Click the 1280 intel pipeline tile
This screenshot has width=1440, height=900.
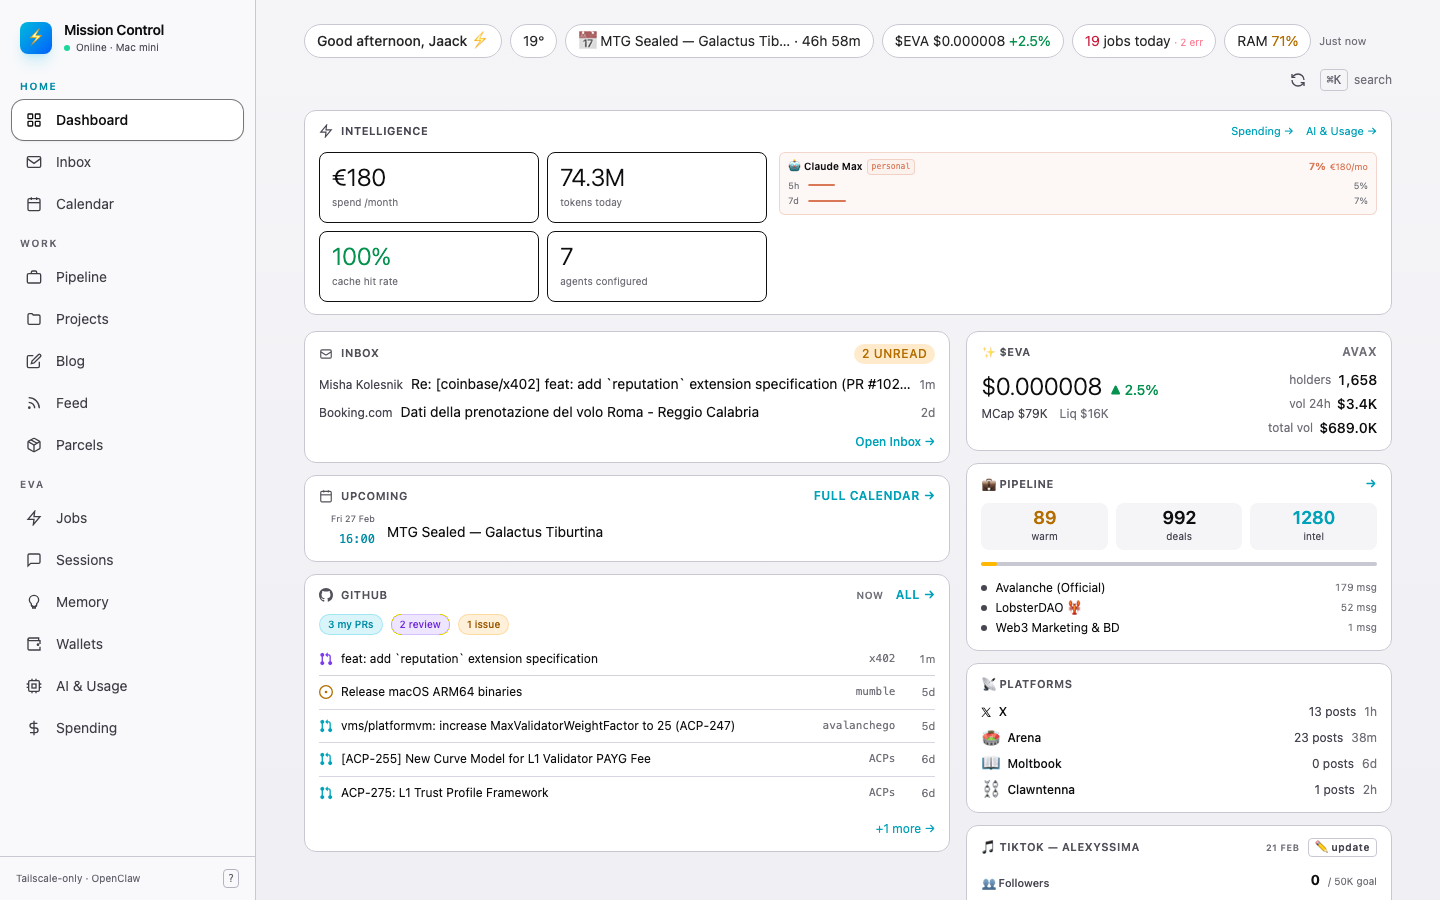1313,526
